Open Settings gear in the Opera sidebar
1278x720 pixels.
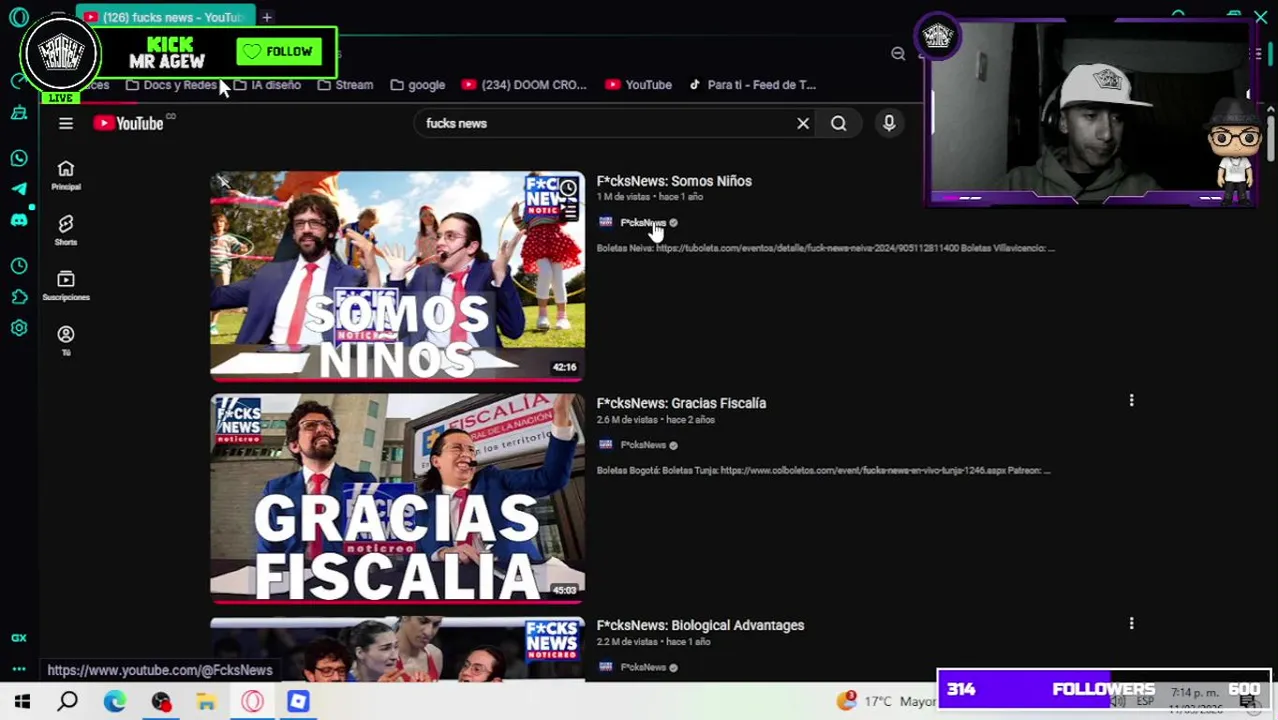pos(19,328)
